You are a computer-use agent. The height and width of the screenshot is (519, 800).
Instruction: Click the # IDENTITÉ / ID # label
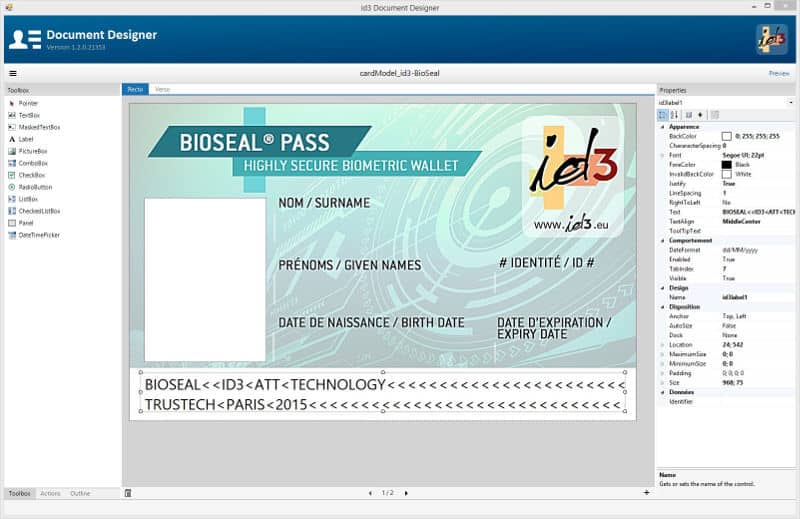[x=546, y=263]
